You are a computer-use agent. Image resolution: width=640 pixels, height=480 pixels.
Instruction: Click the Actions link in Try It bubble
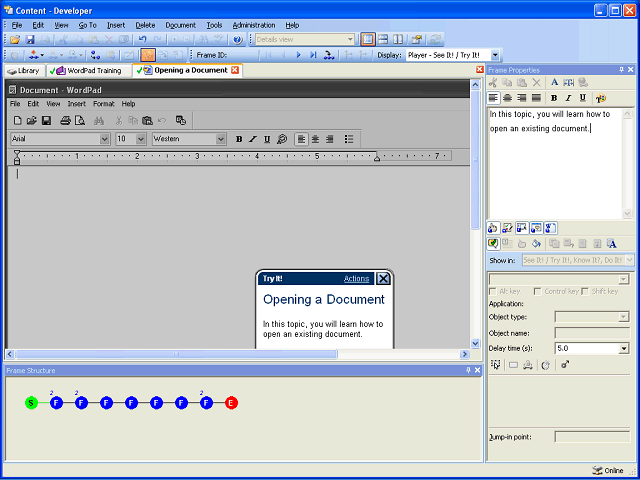coord(356,279)
